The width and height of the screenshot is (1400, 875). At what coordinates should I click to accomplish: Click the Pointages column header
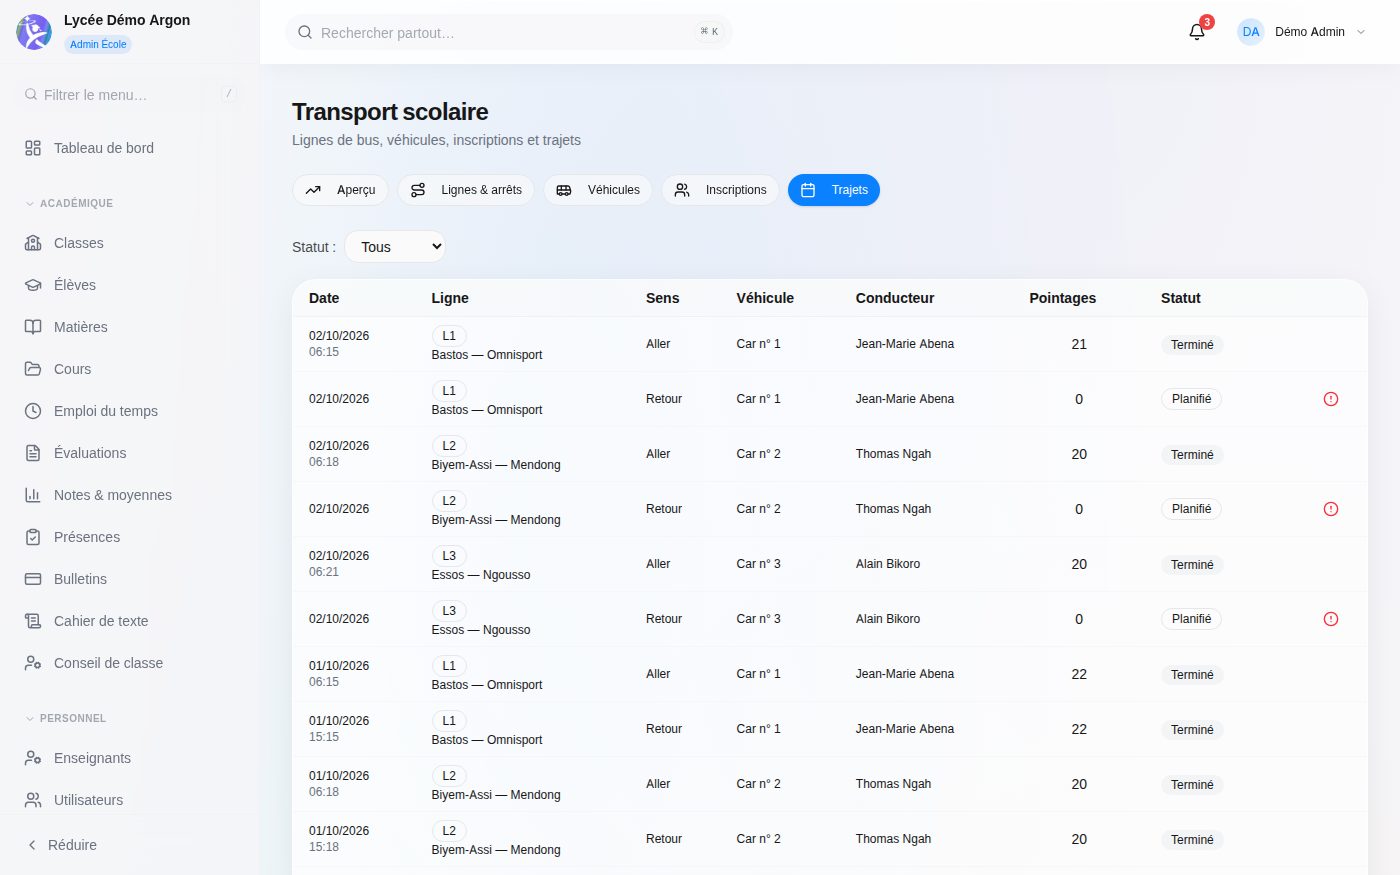pyautogui.click(x=1062, y=298)
